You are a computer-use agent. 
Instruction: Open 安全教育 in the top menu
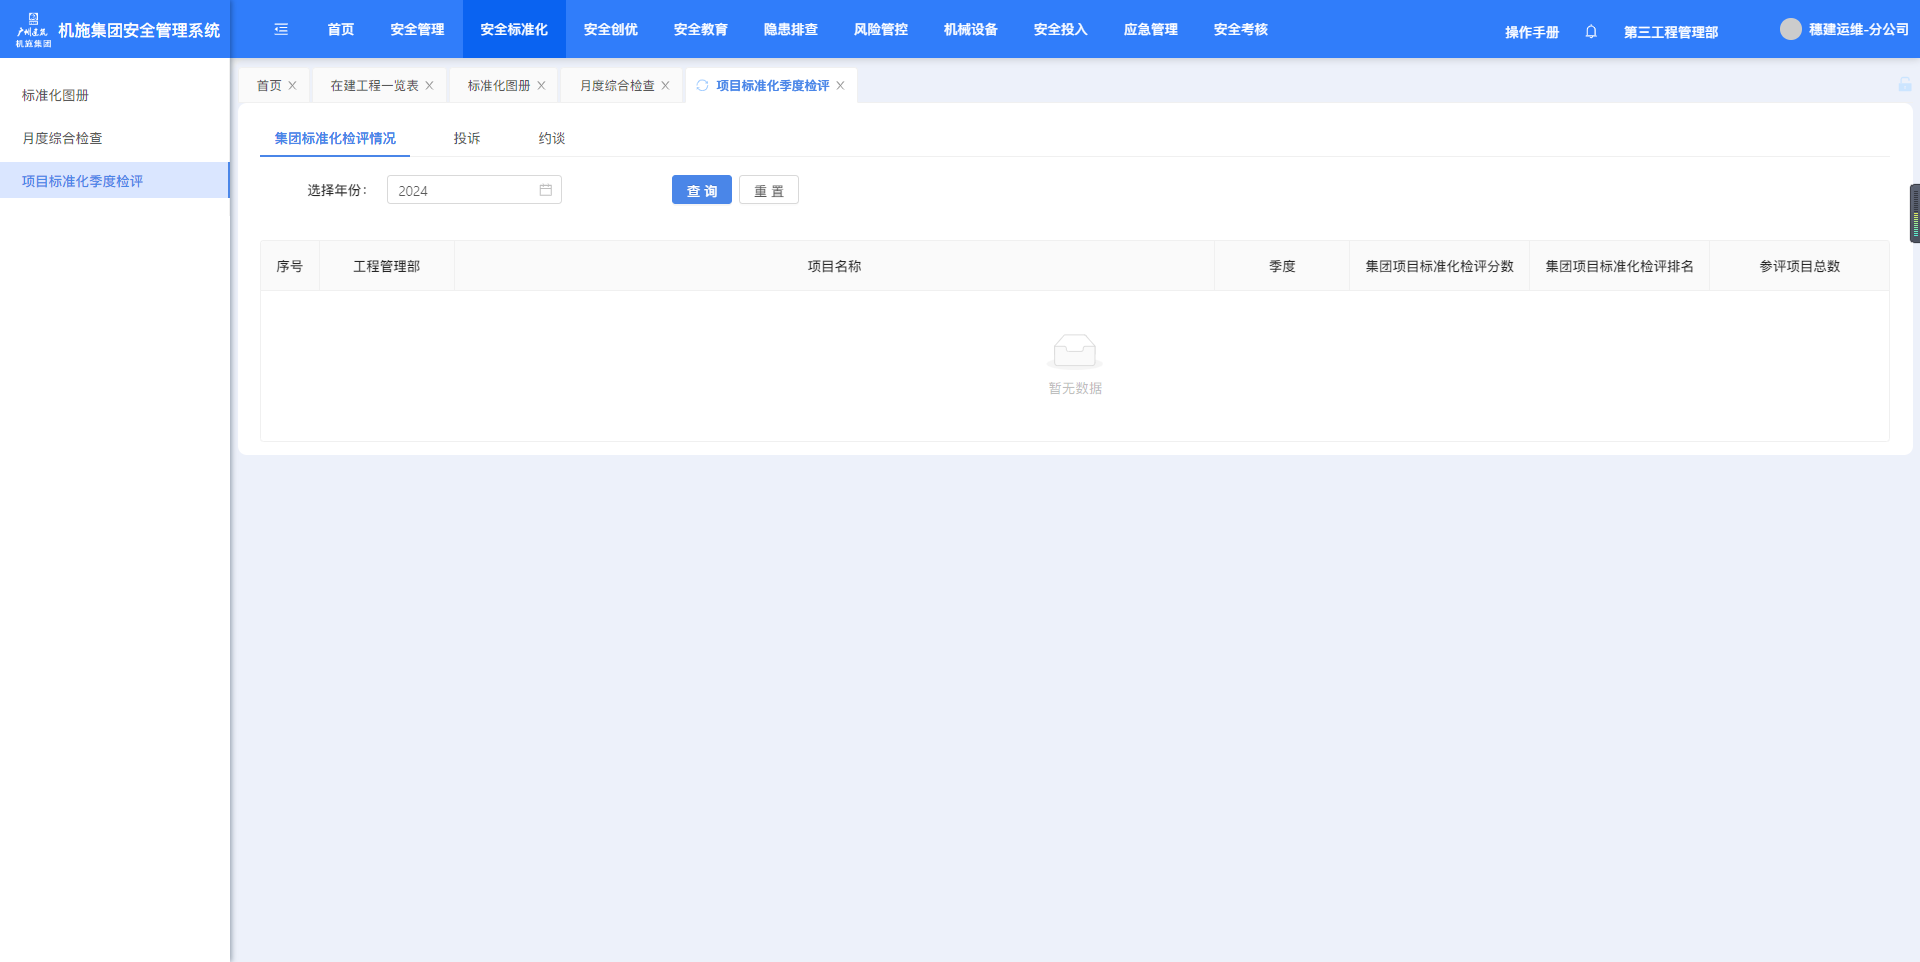tap(700, 30)
